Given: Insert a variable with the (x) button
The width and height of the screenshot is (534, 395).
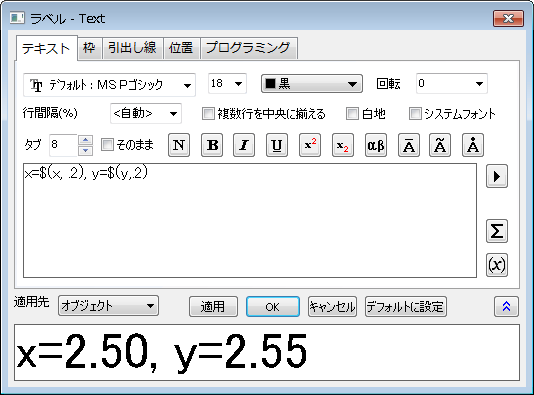Looking at the screenshot, I should point(497,265).
